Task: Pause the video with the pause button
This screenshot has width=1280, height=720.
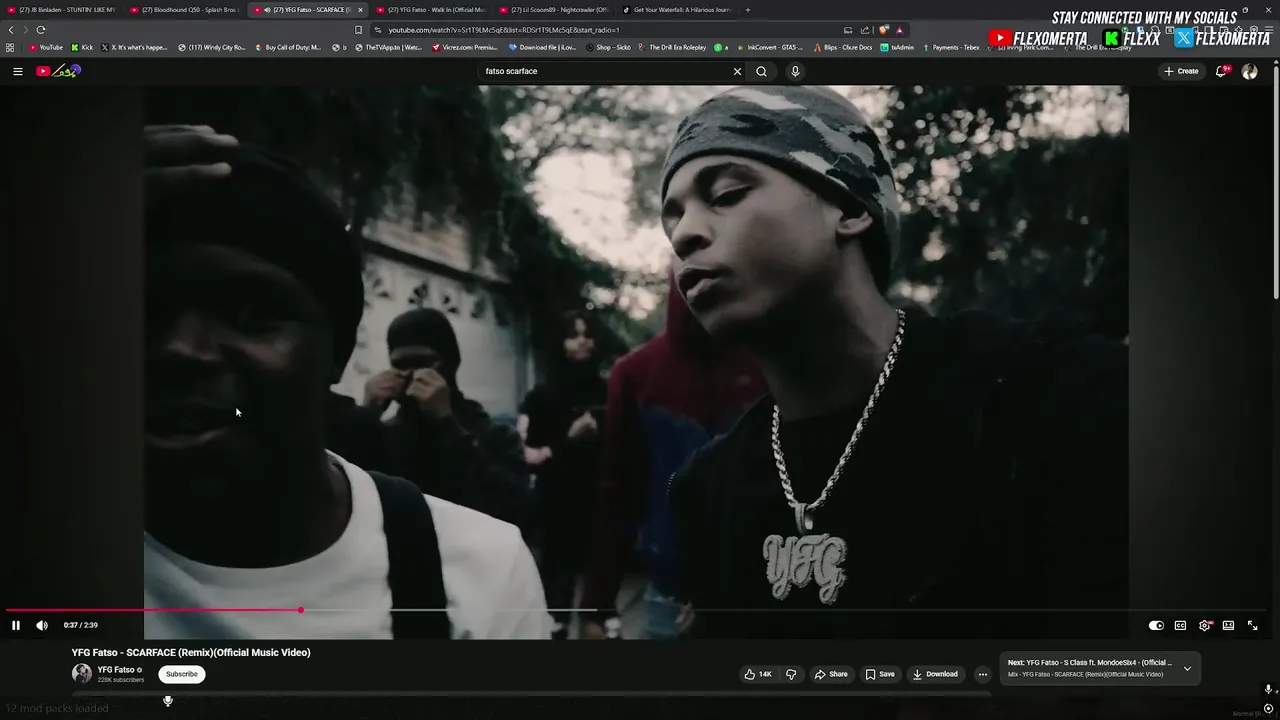Action: [x=16, y=625]
